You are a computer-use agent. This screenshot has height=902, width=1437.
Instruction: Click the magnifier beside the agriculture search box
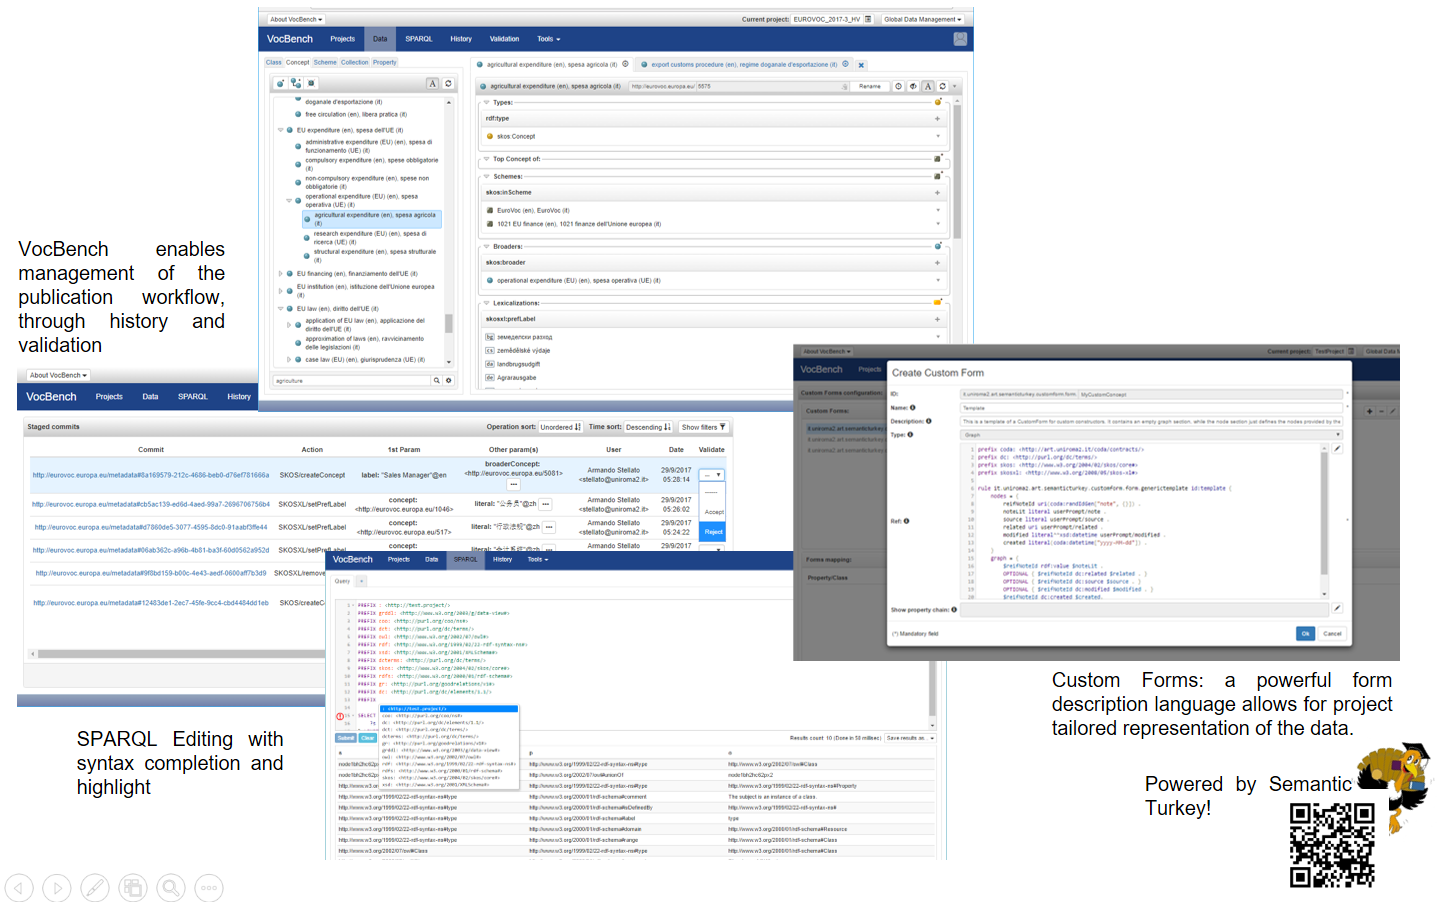[436, 381]
